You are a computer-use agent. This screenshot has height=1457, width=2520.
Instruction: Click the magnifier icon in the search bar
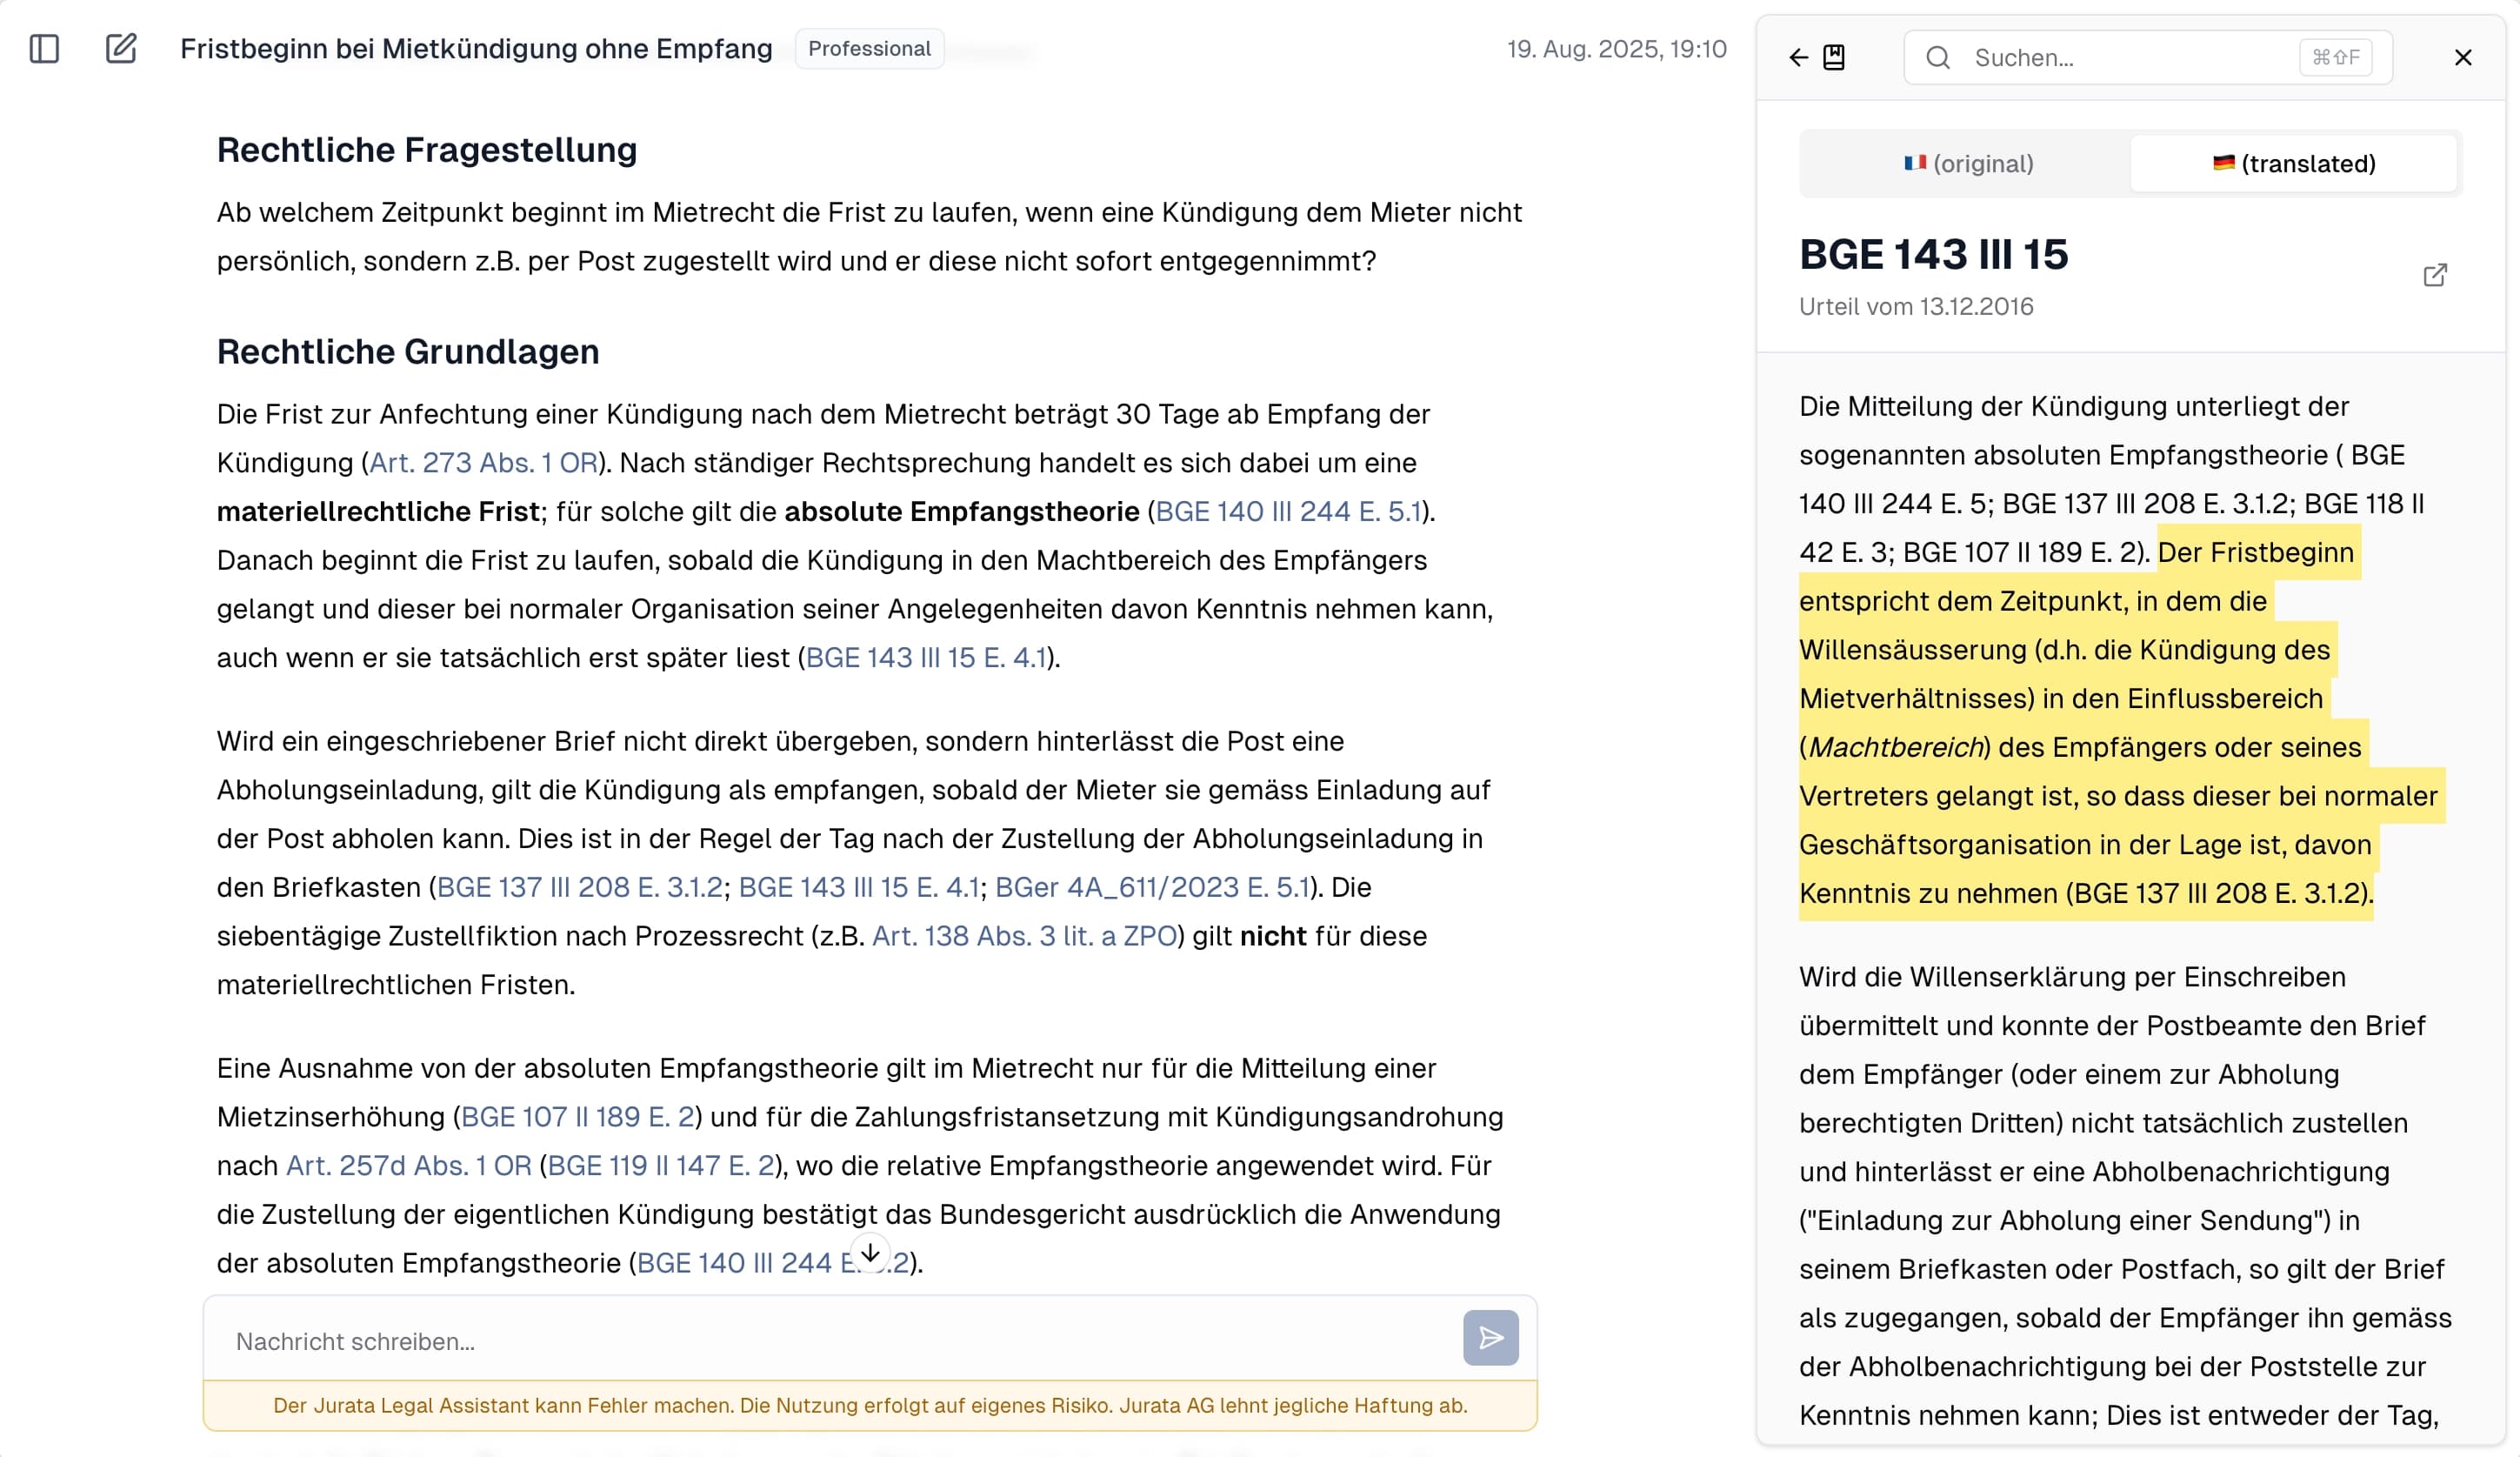(x=1938, y=57)
